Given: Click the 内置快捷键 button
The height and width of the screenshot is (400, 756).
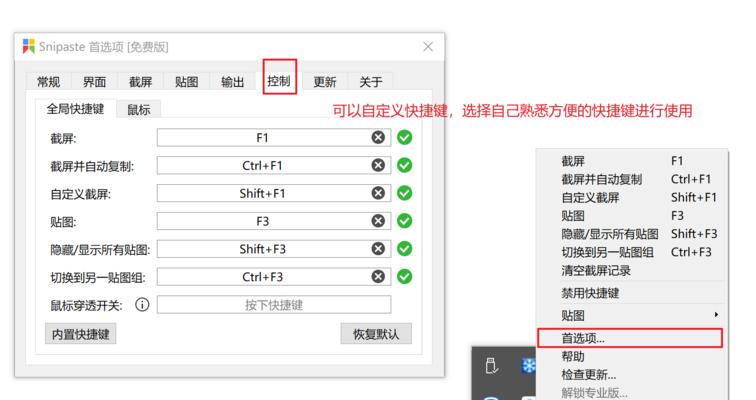Looking at the screenshot, I should [x=81, y=334].
